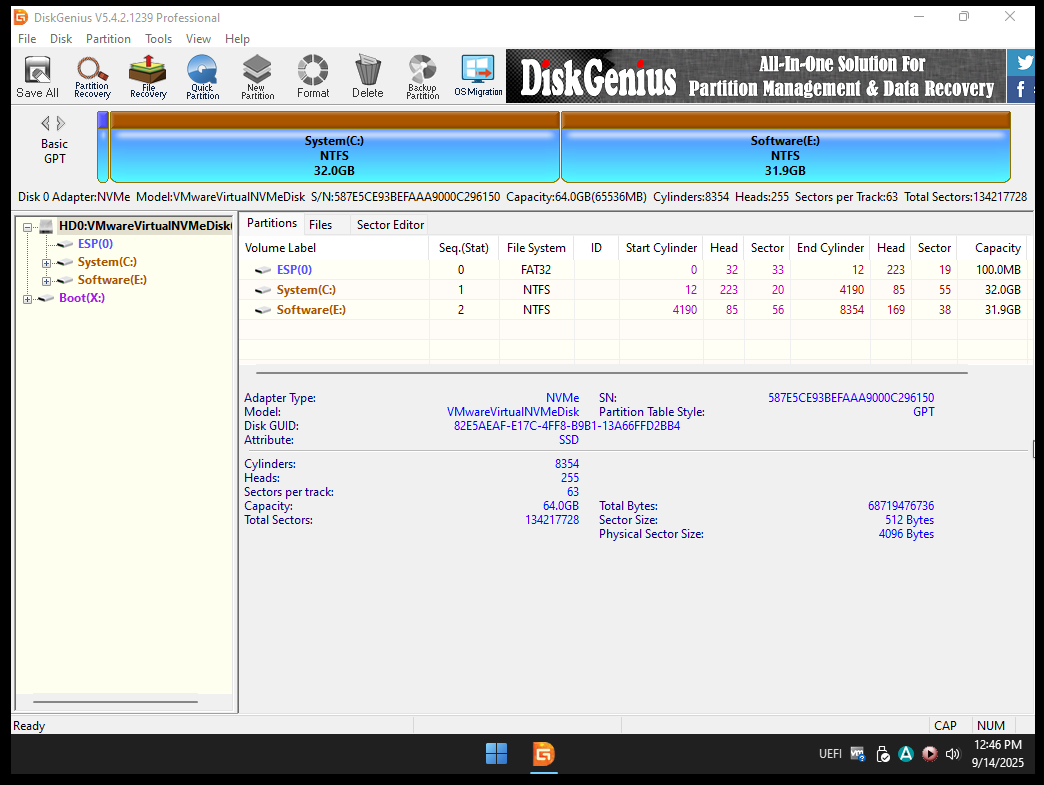Click the ESP(0) label in the partition table

pos(294,270)
